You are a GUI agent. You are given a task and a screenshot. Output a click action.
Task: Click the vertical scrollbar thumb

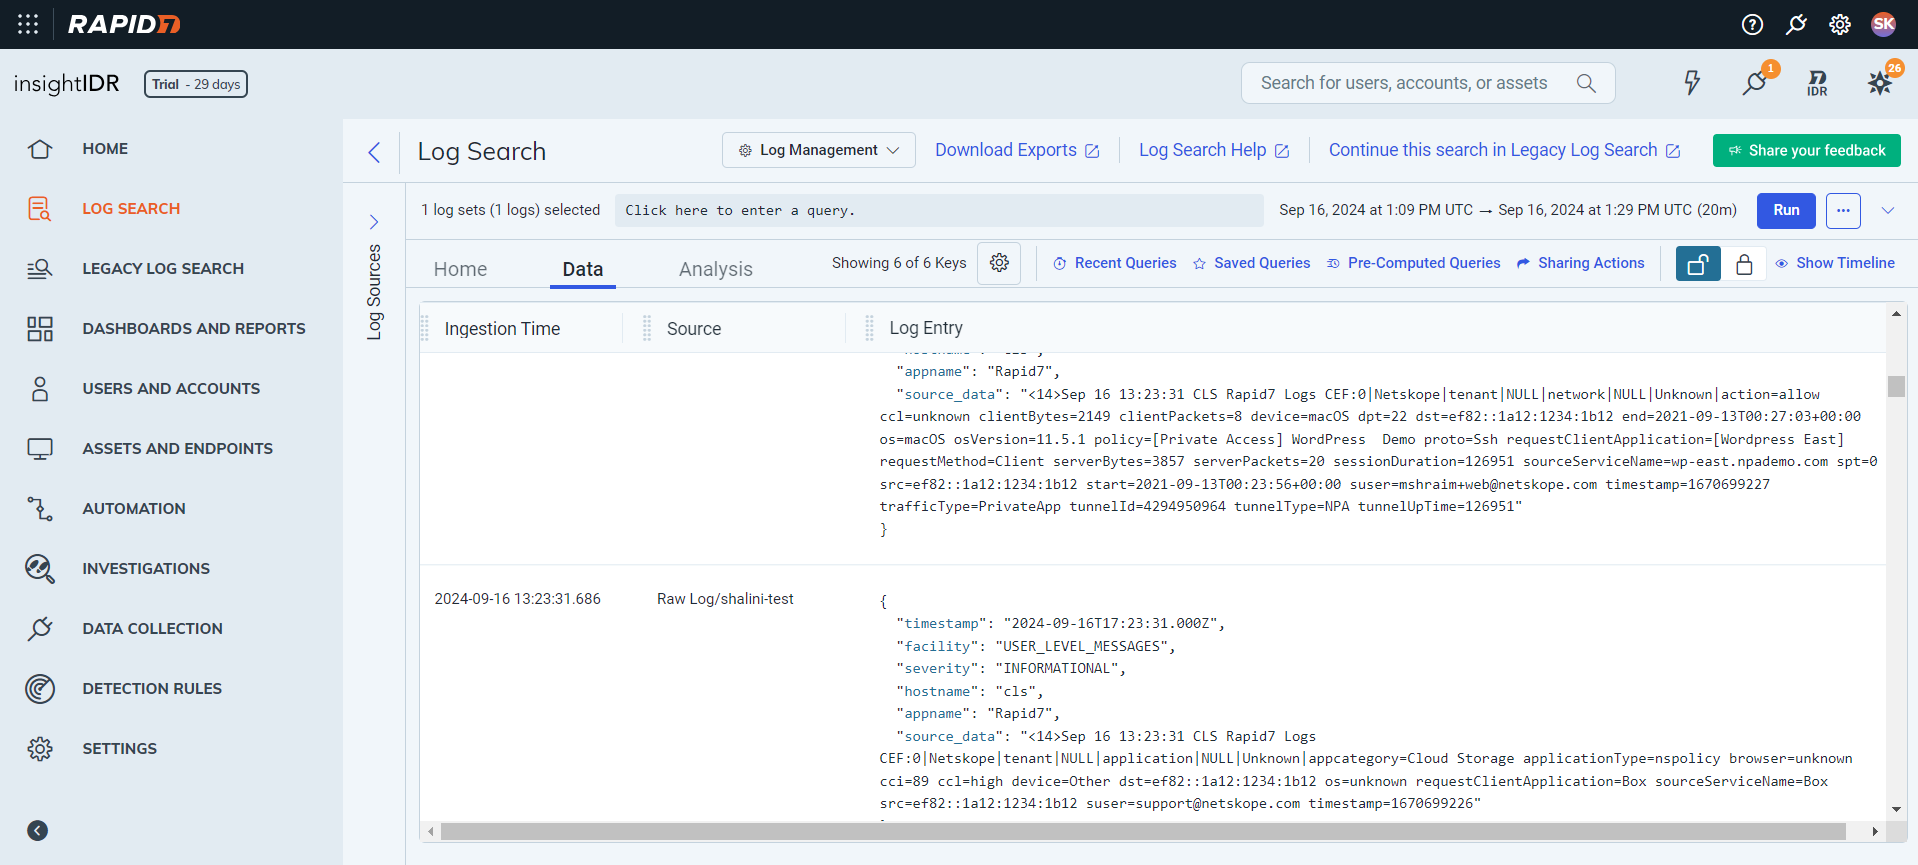(x=1896, y=386)
